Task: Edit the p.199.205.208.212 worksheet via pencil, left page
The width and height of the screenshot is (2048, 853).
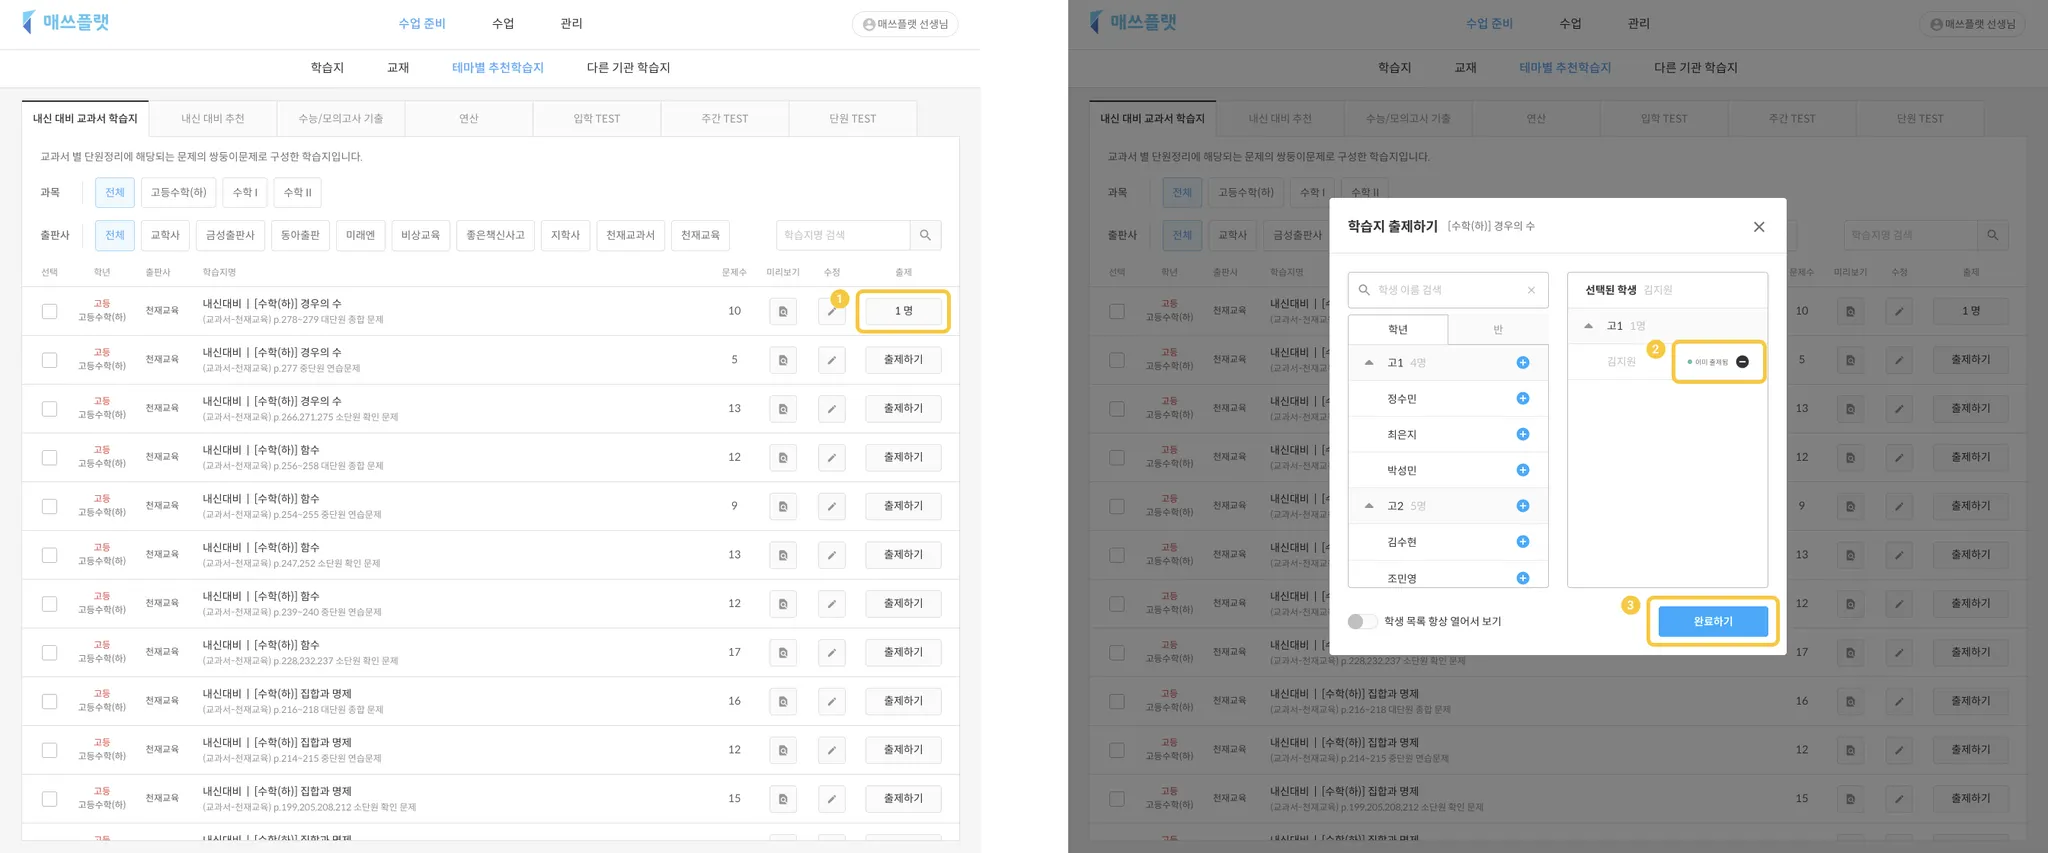Action: coord(831,799)
